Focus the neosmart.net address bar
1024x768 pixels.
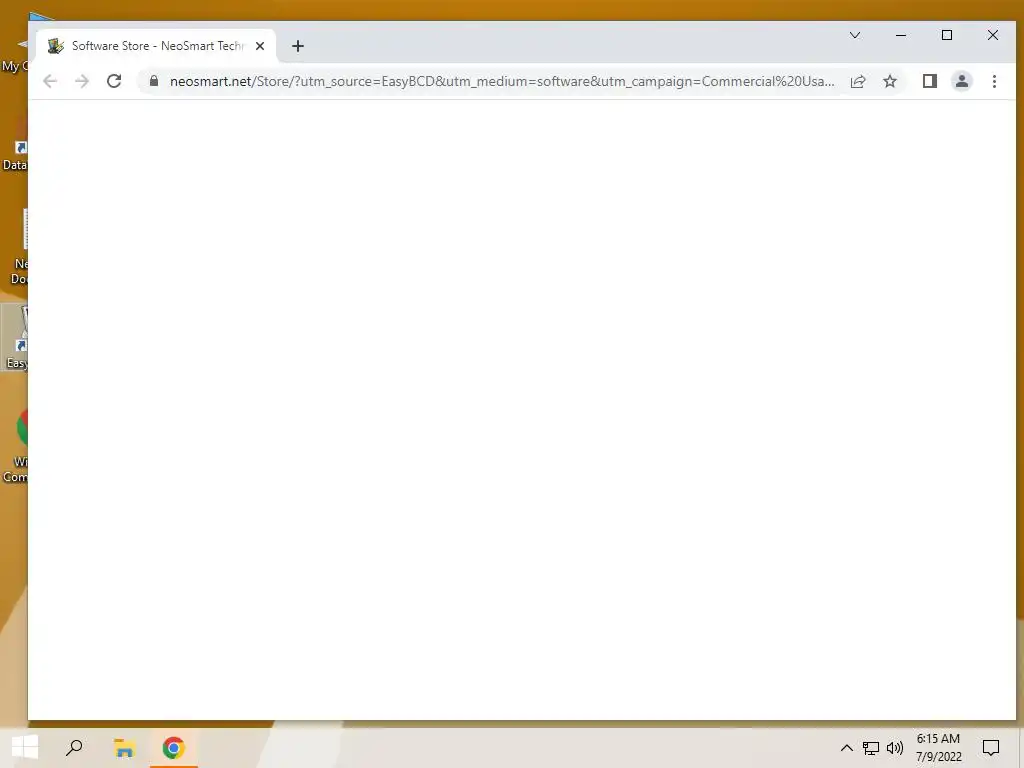click(x=502, y=81)
